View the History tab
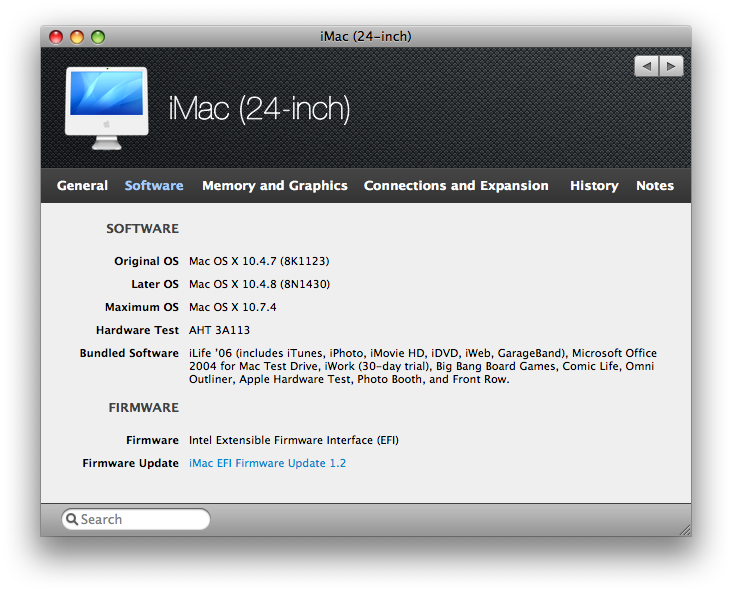Image resolution: width=732 pixels, height=592 pixels. tap(594, 185)
